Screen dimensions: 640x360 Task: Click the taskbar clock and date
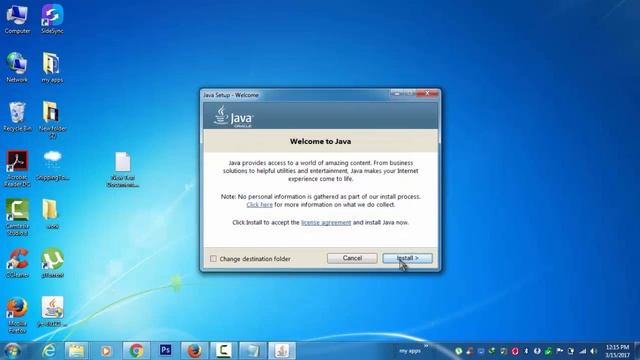(x=618, y=351)
